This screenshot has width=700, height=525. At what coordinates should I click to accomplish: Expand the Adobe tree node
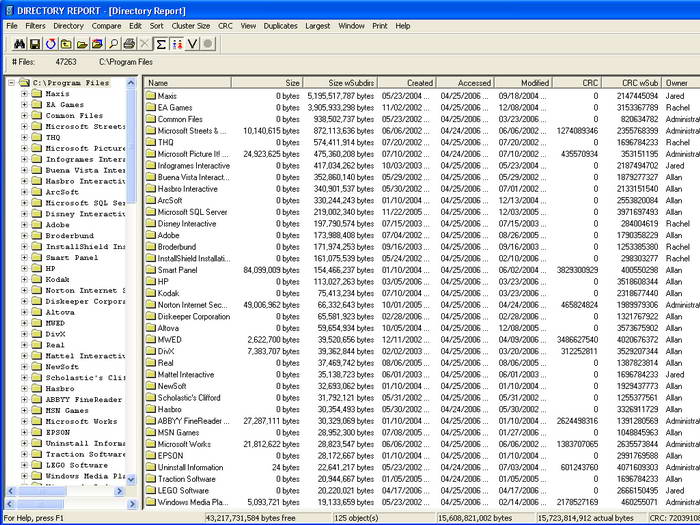tap(25, 225)
